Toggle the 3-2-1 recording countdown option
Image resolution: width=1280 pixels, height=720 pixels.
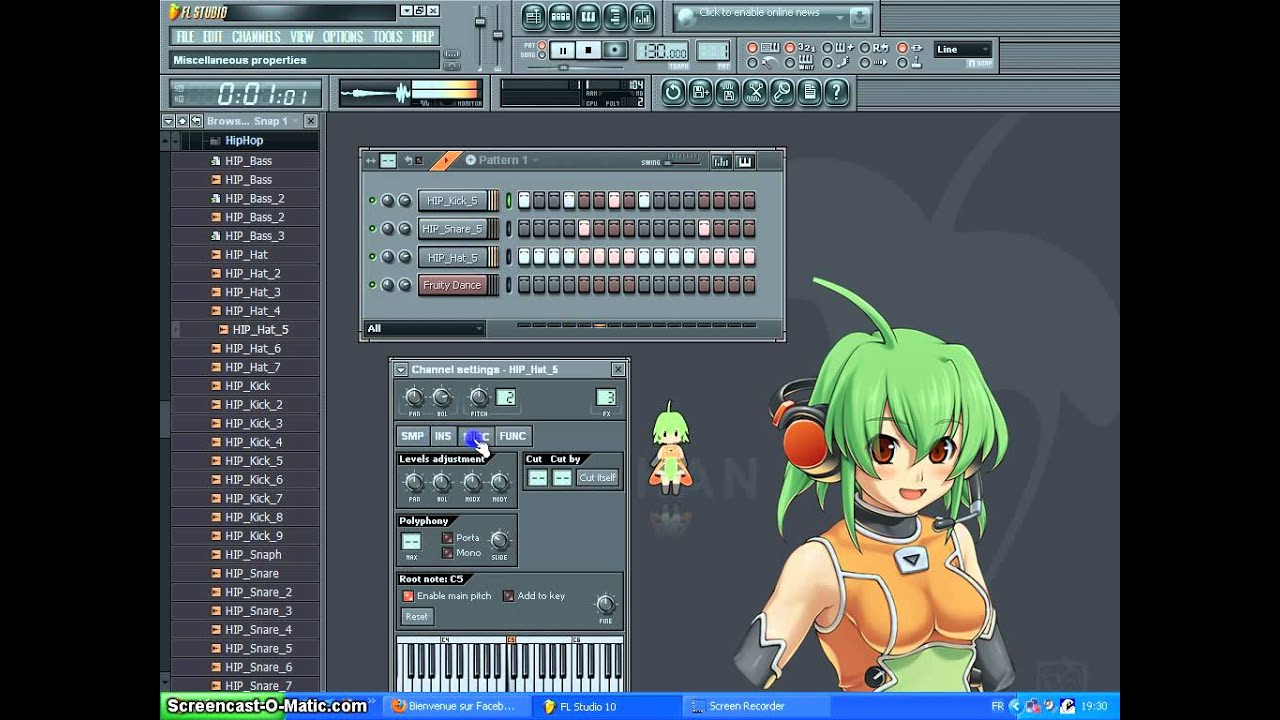tap(791, 47)
